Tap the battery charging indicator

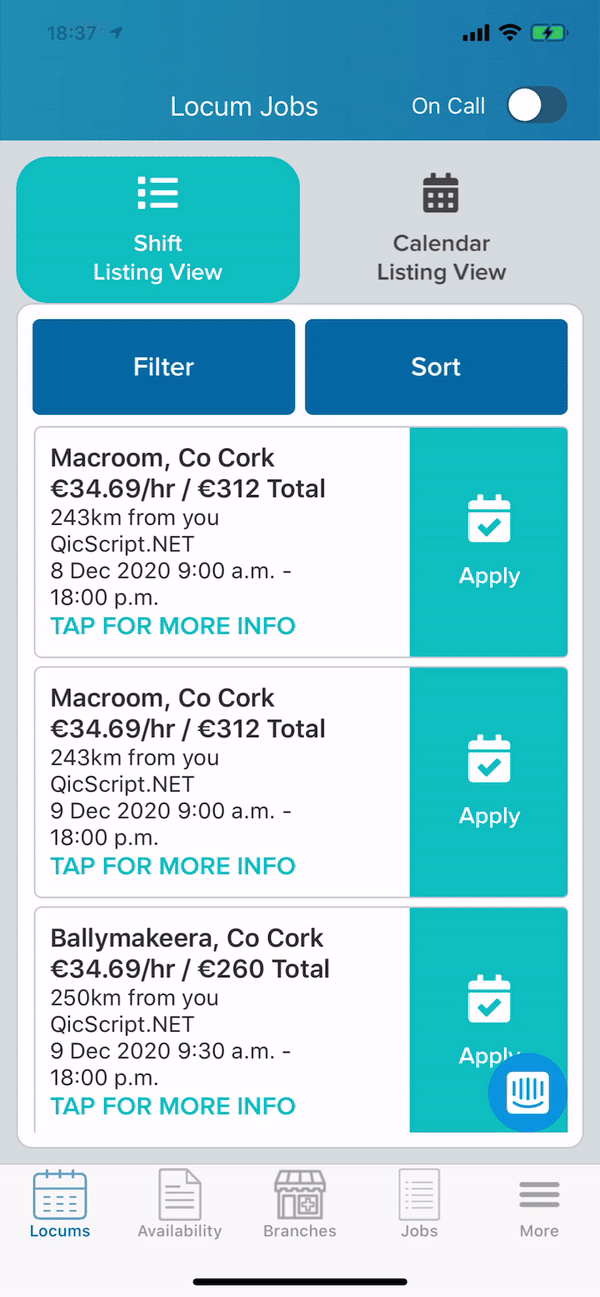(549, 33)
